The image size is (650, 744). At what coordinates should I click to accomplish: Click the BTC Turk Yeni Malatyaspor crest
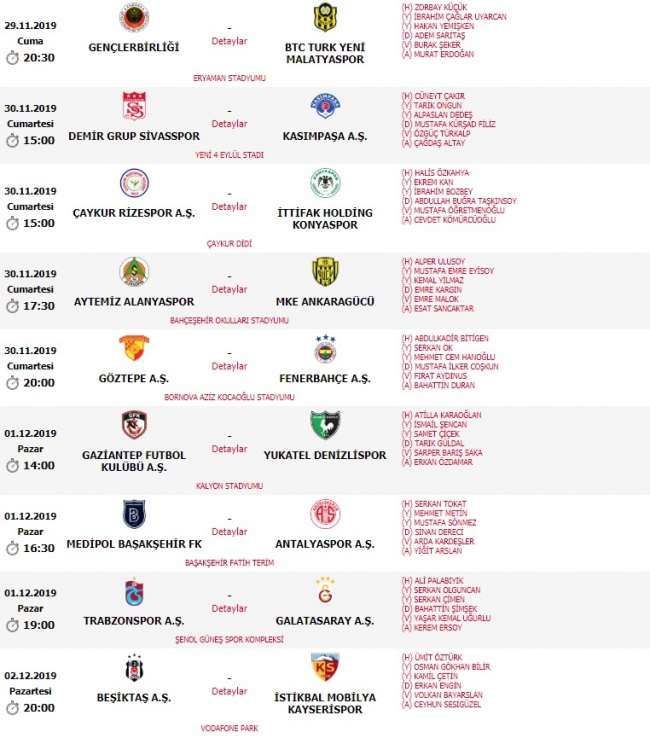[x=325, y=18]
